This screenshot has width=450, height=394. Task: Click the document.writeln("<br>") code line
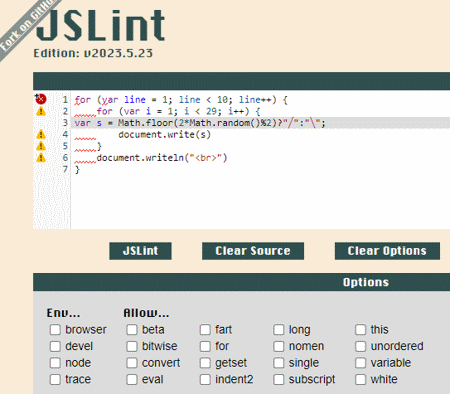tap(162, 158)
